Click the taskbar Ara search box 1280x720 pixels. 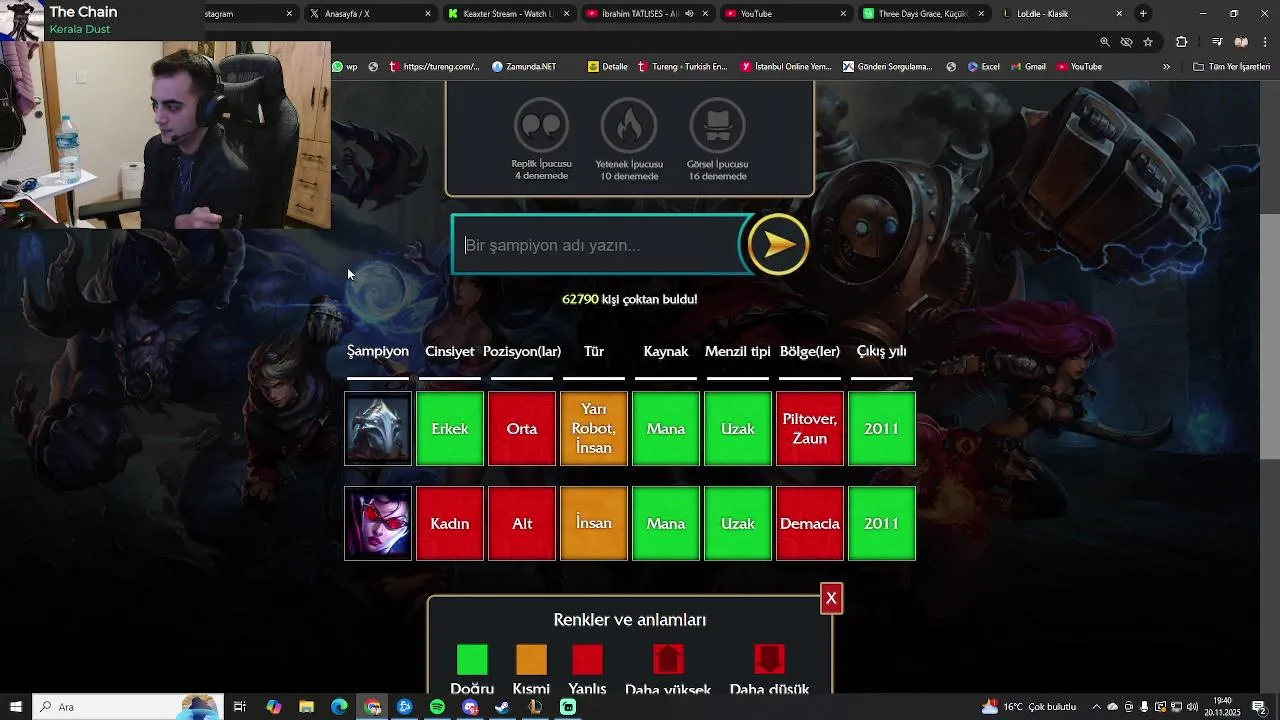pos(127,707)
